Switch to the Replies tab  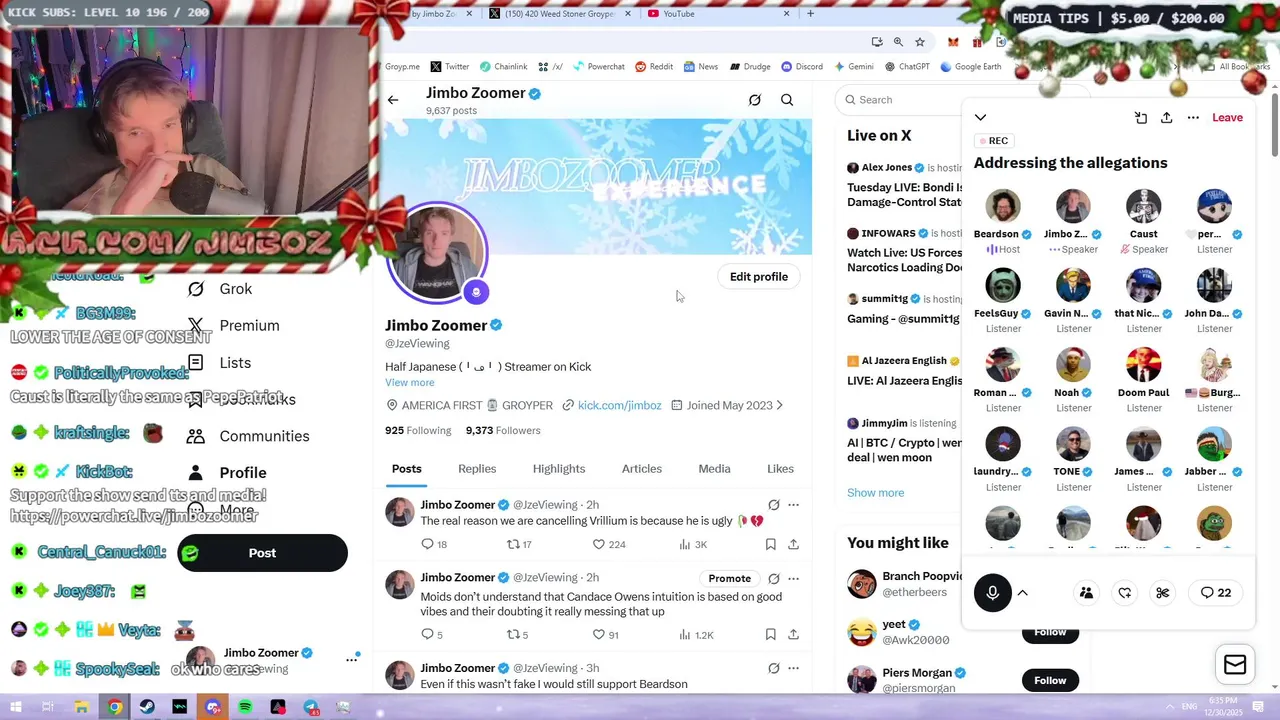pos(477,468)
